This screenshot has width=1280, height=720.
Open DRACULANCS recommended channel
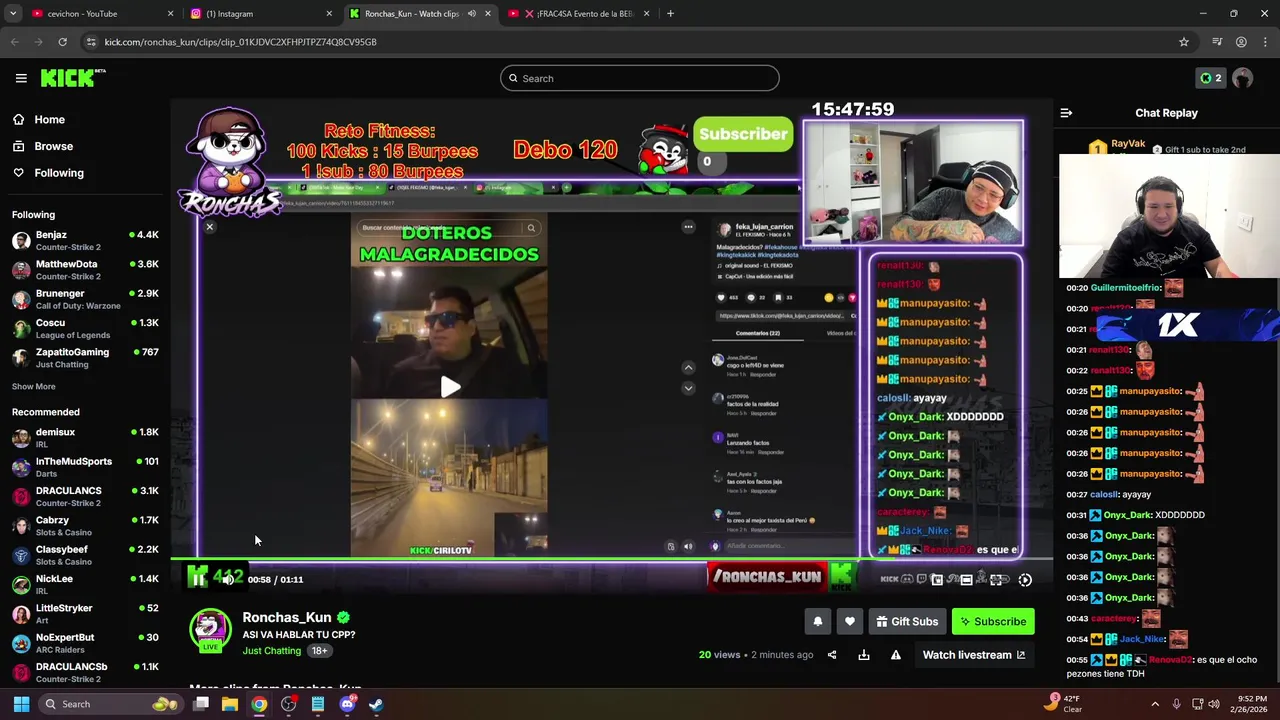click(x=85, y=496)
